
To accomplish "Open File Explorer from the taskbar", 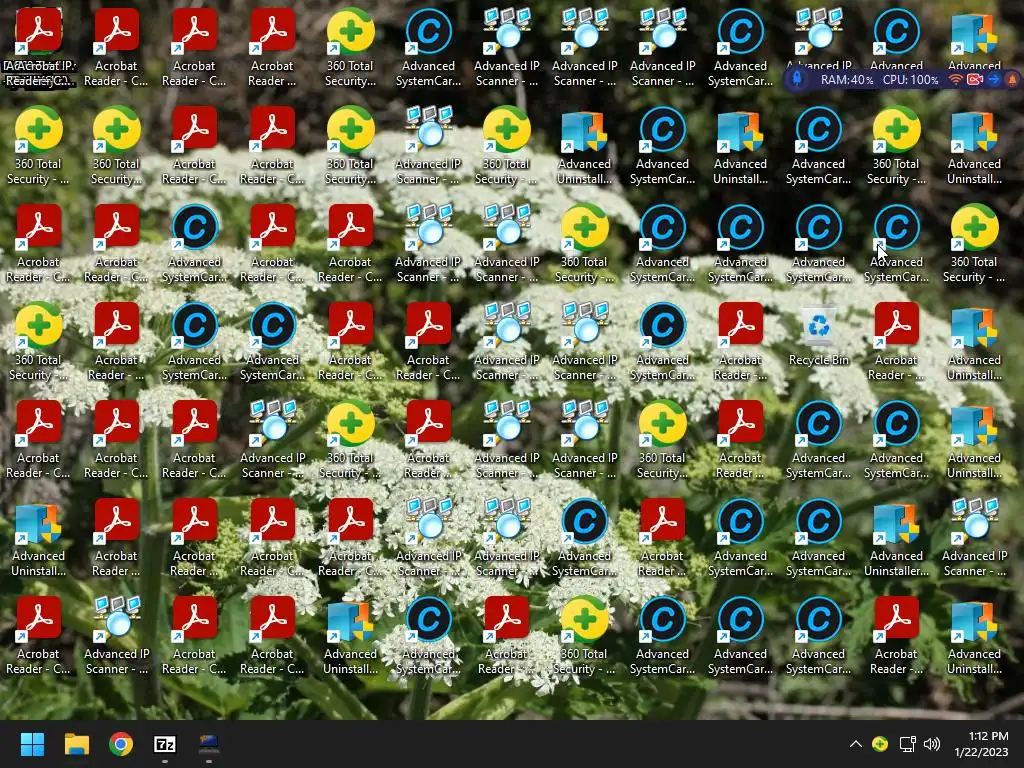I will [x=76, y=744].
